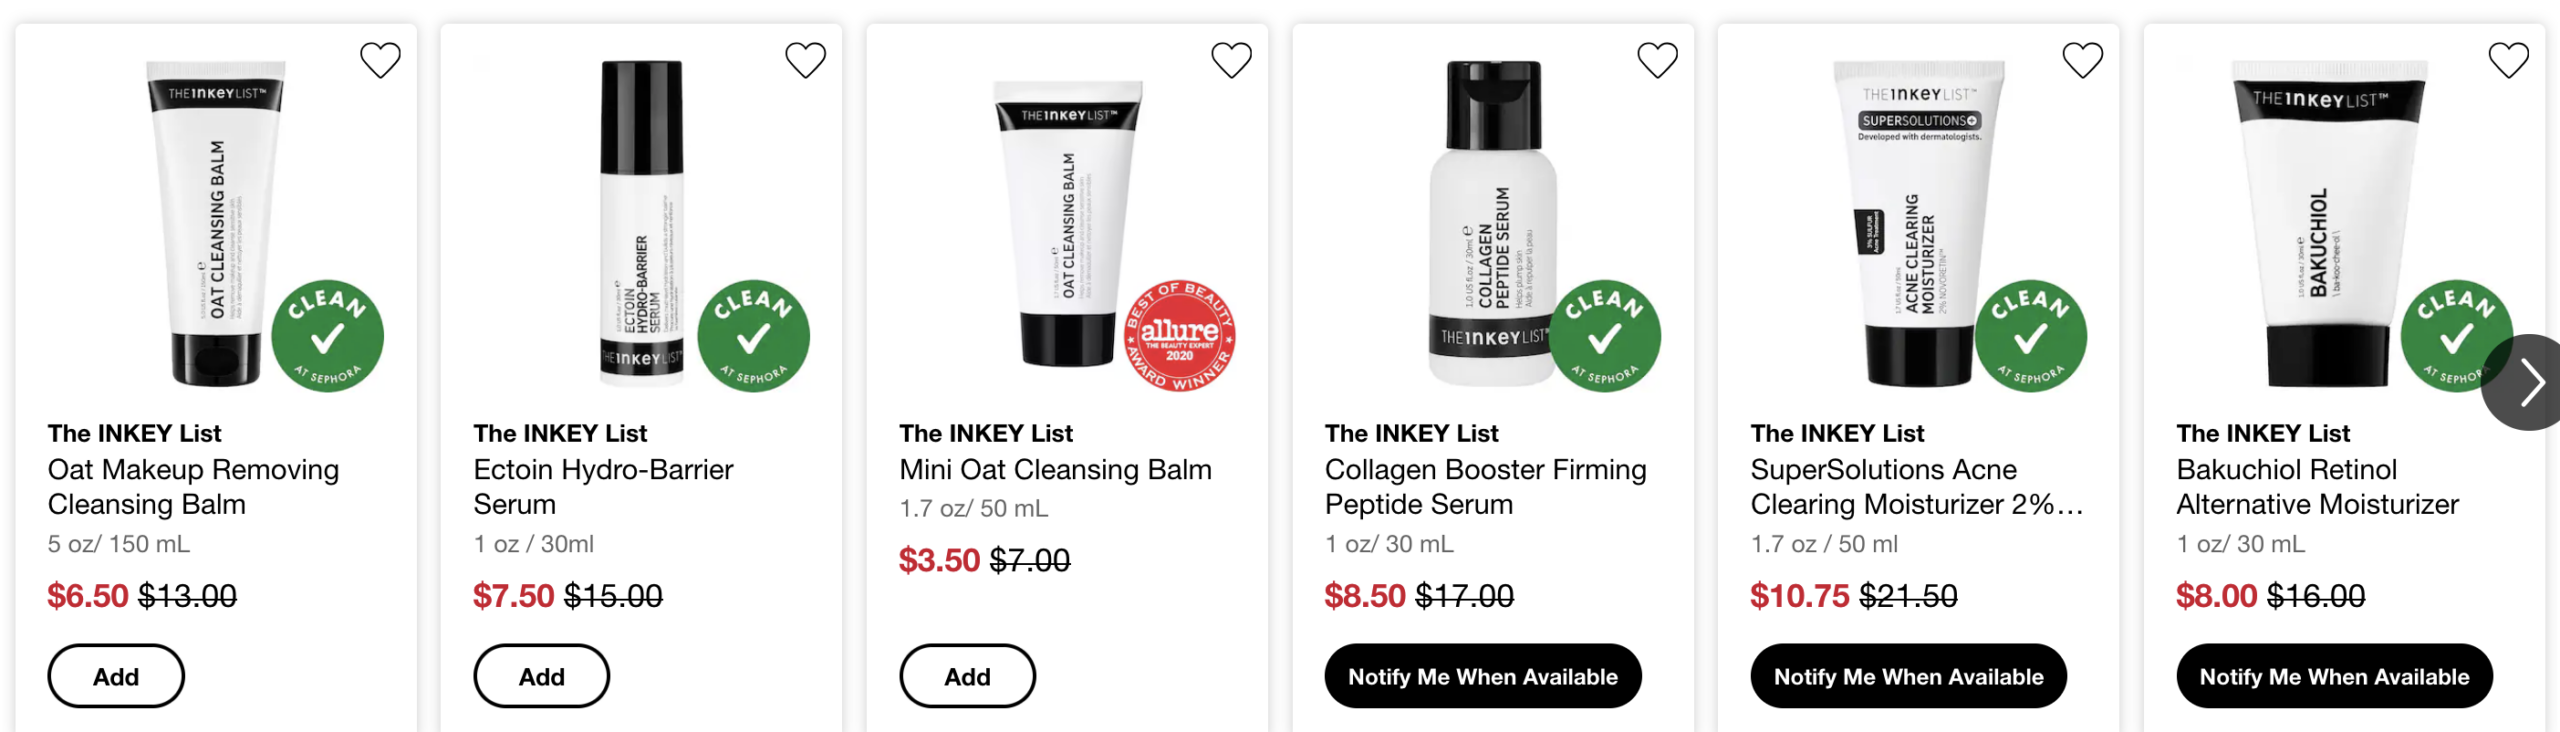
Task: Add Ectoin Hydro-Barrier Serum to basket
Action: pyautogui.click(x=541, y=676)
